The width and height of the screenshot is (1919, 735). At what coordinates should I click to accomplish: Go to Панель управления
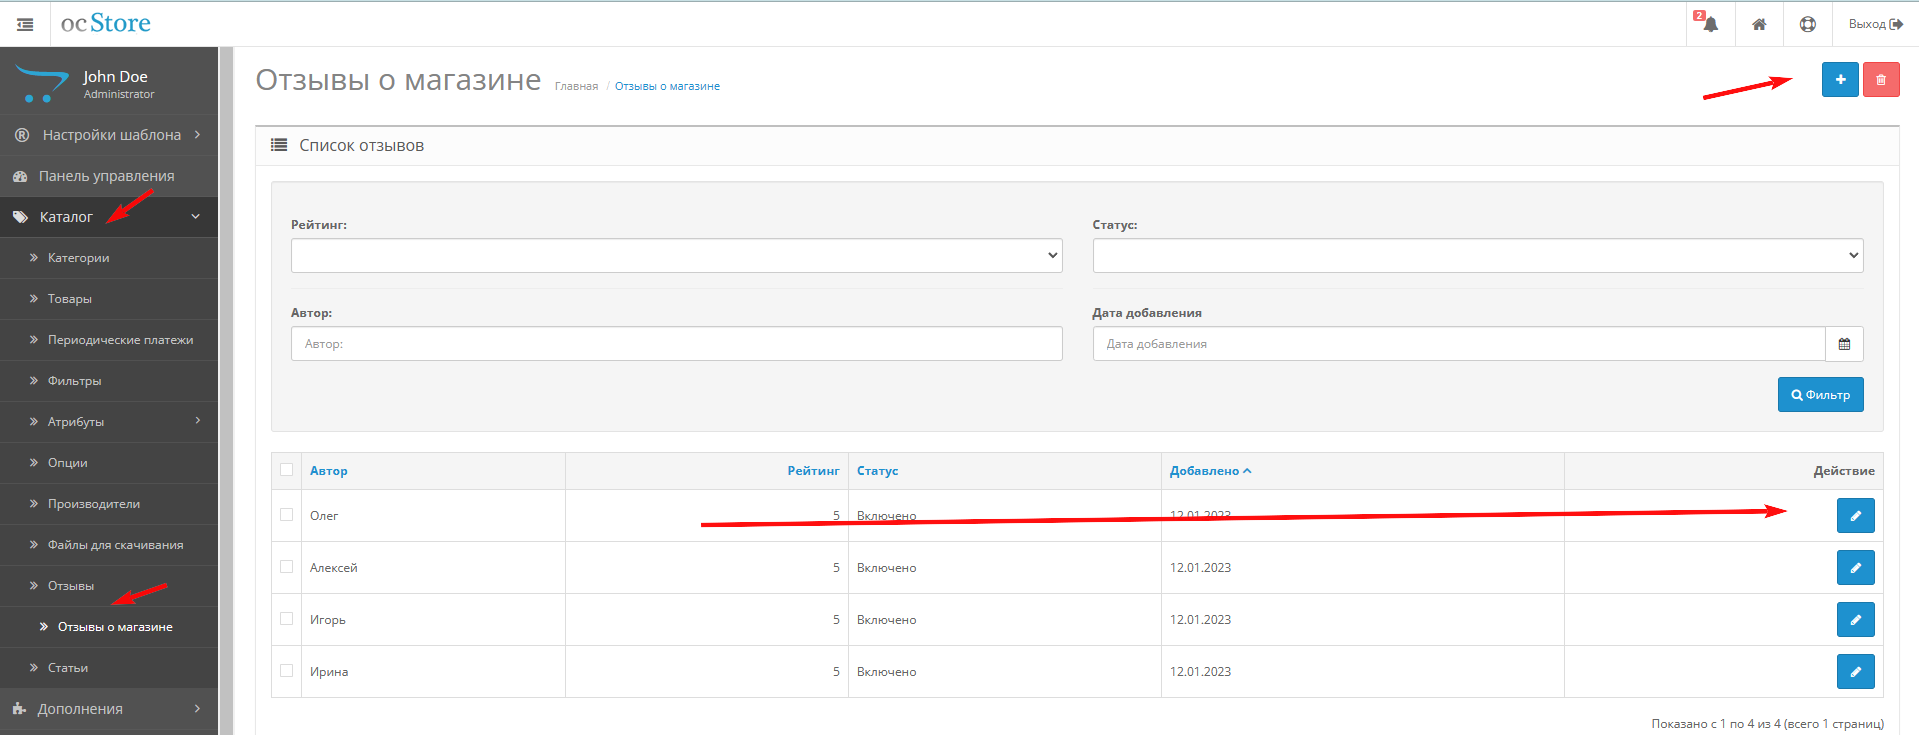click(109, 176)
